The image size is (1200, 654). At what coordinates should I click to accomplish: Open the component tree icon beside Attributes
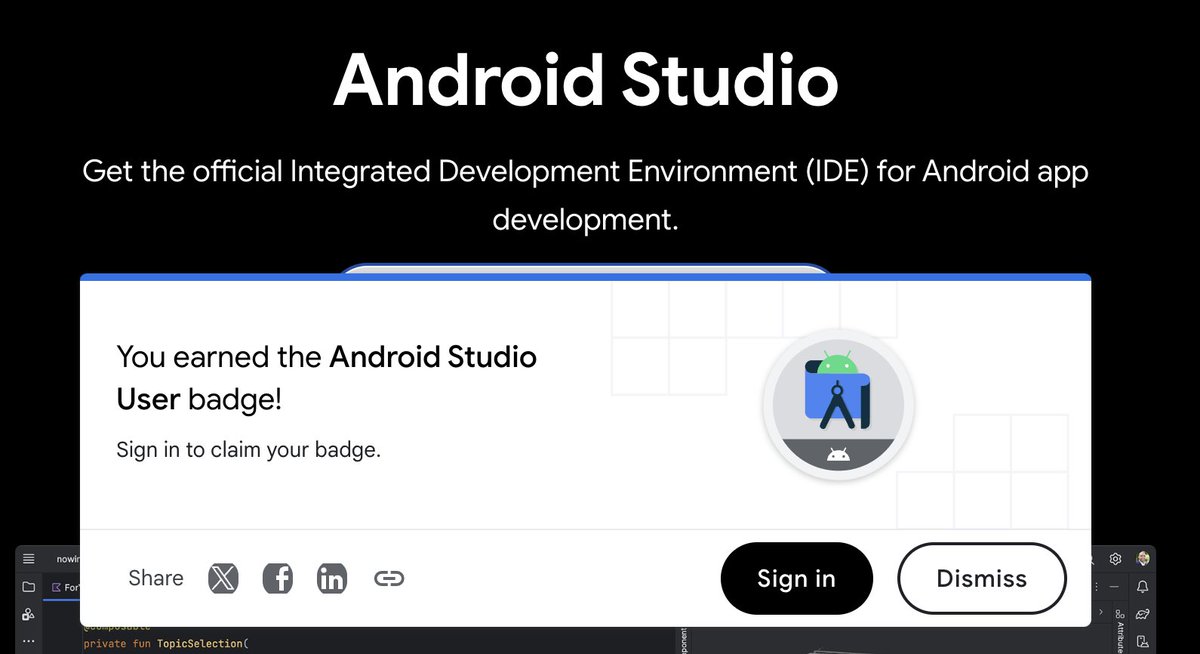[x=1119, y=613]
